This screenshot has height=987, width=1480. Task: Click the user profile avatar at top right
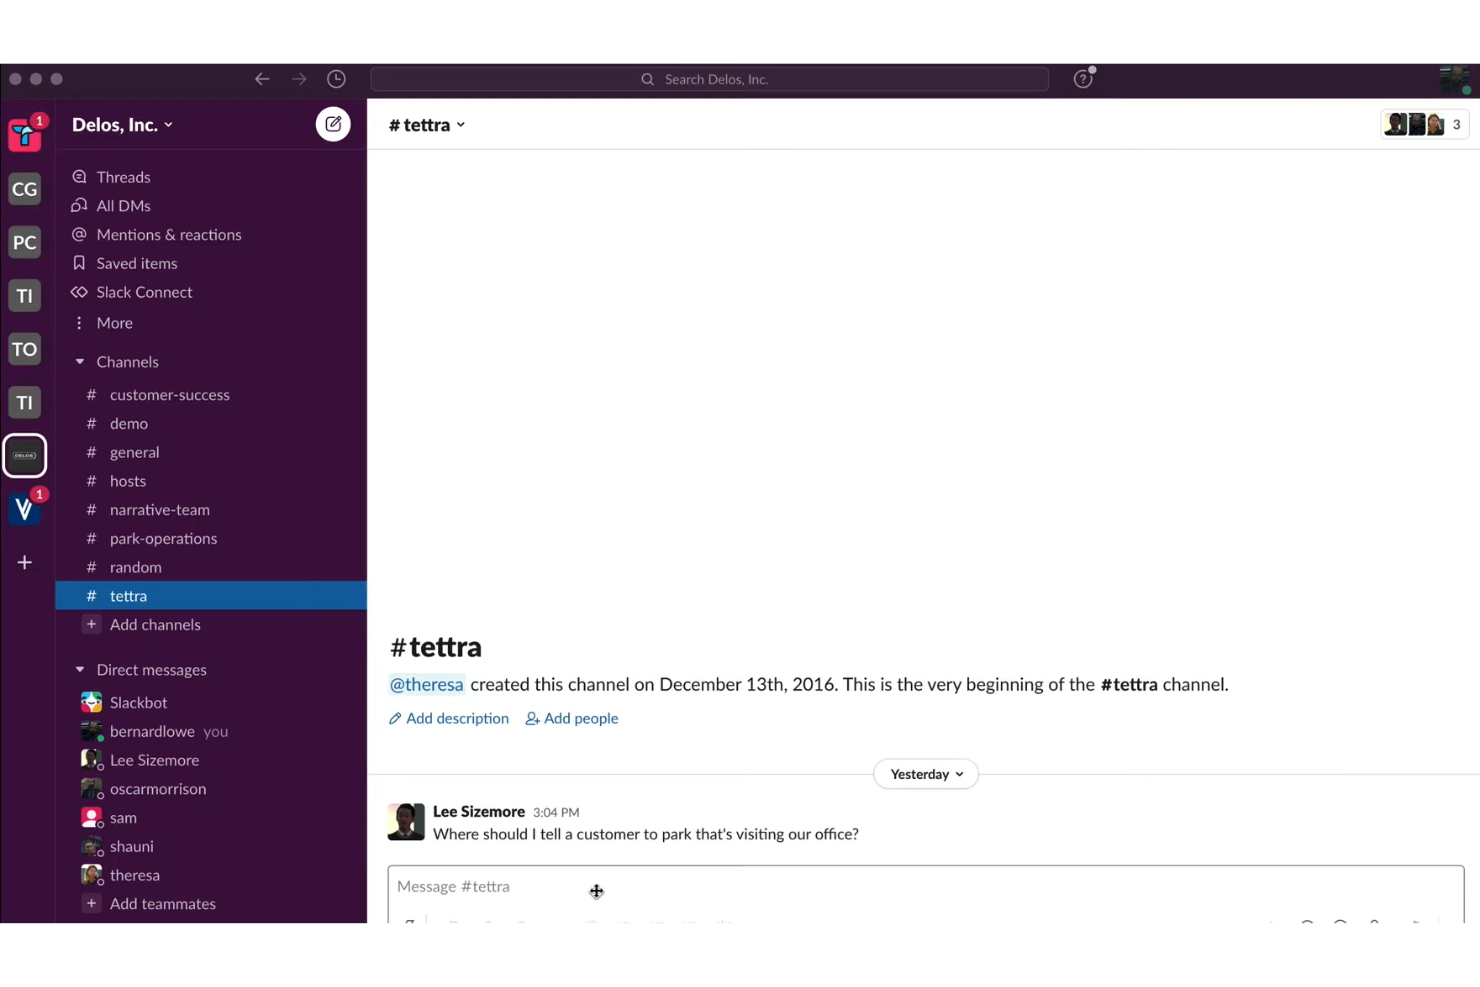point(1454,79)
